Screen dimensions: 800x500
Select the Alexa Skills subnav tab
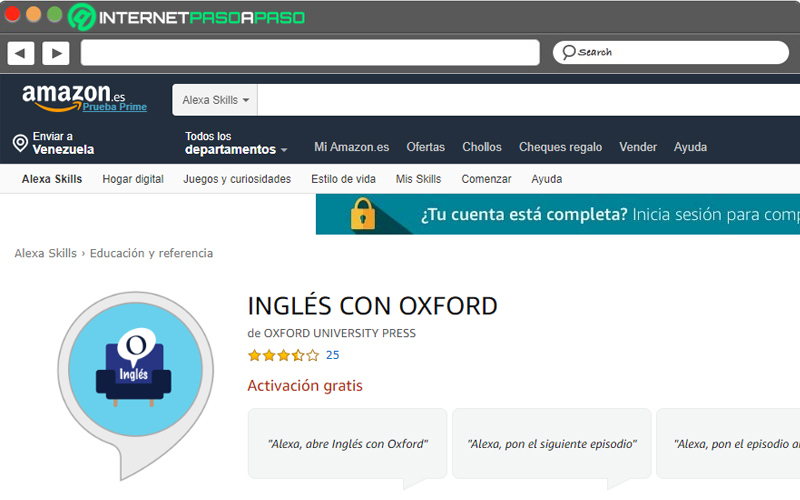(x=52, y=179)
